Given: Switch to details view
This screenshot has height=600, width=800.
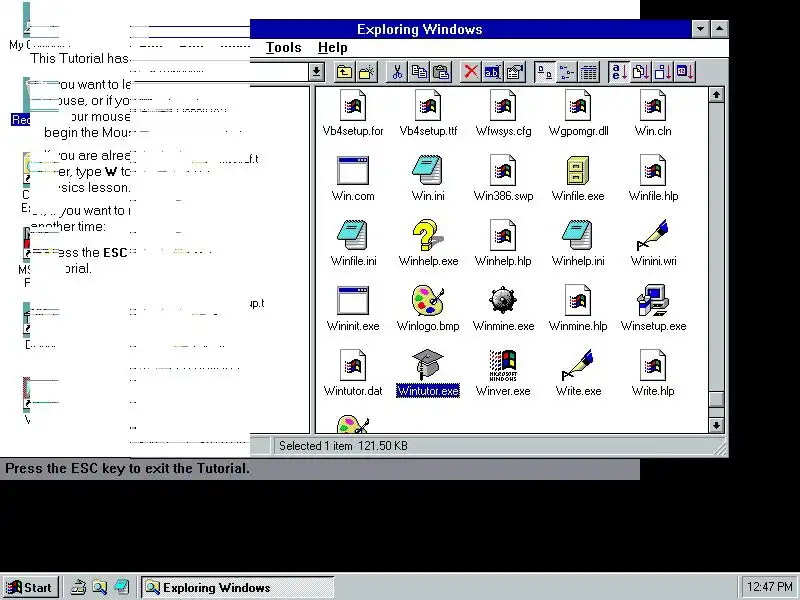Looking at the screenshot, I should tap(589, 72).
